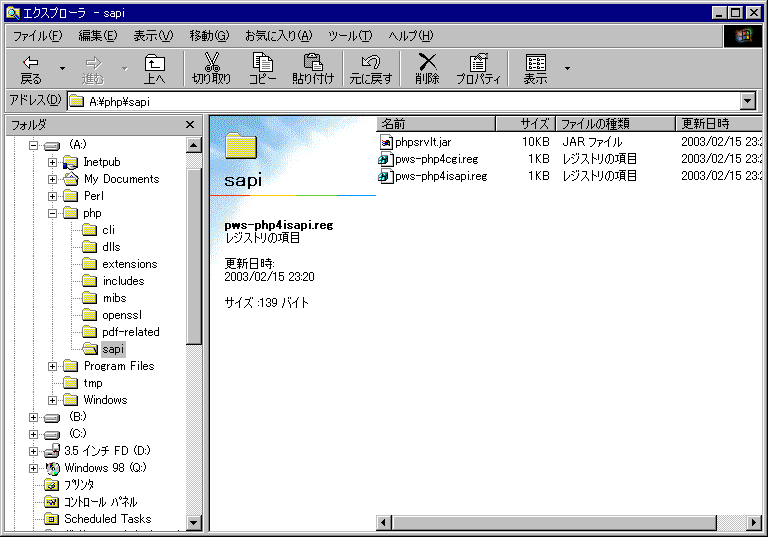The image size is (768, 537).
Task: Open the 表示 view mode dropdown arrow
Action: click(x=567, y=68)
